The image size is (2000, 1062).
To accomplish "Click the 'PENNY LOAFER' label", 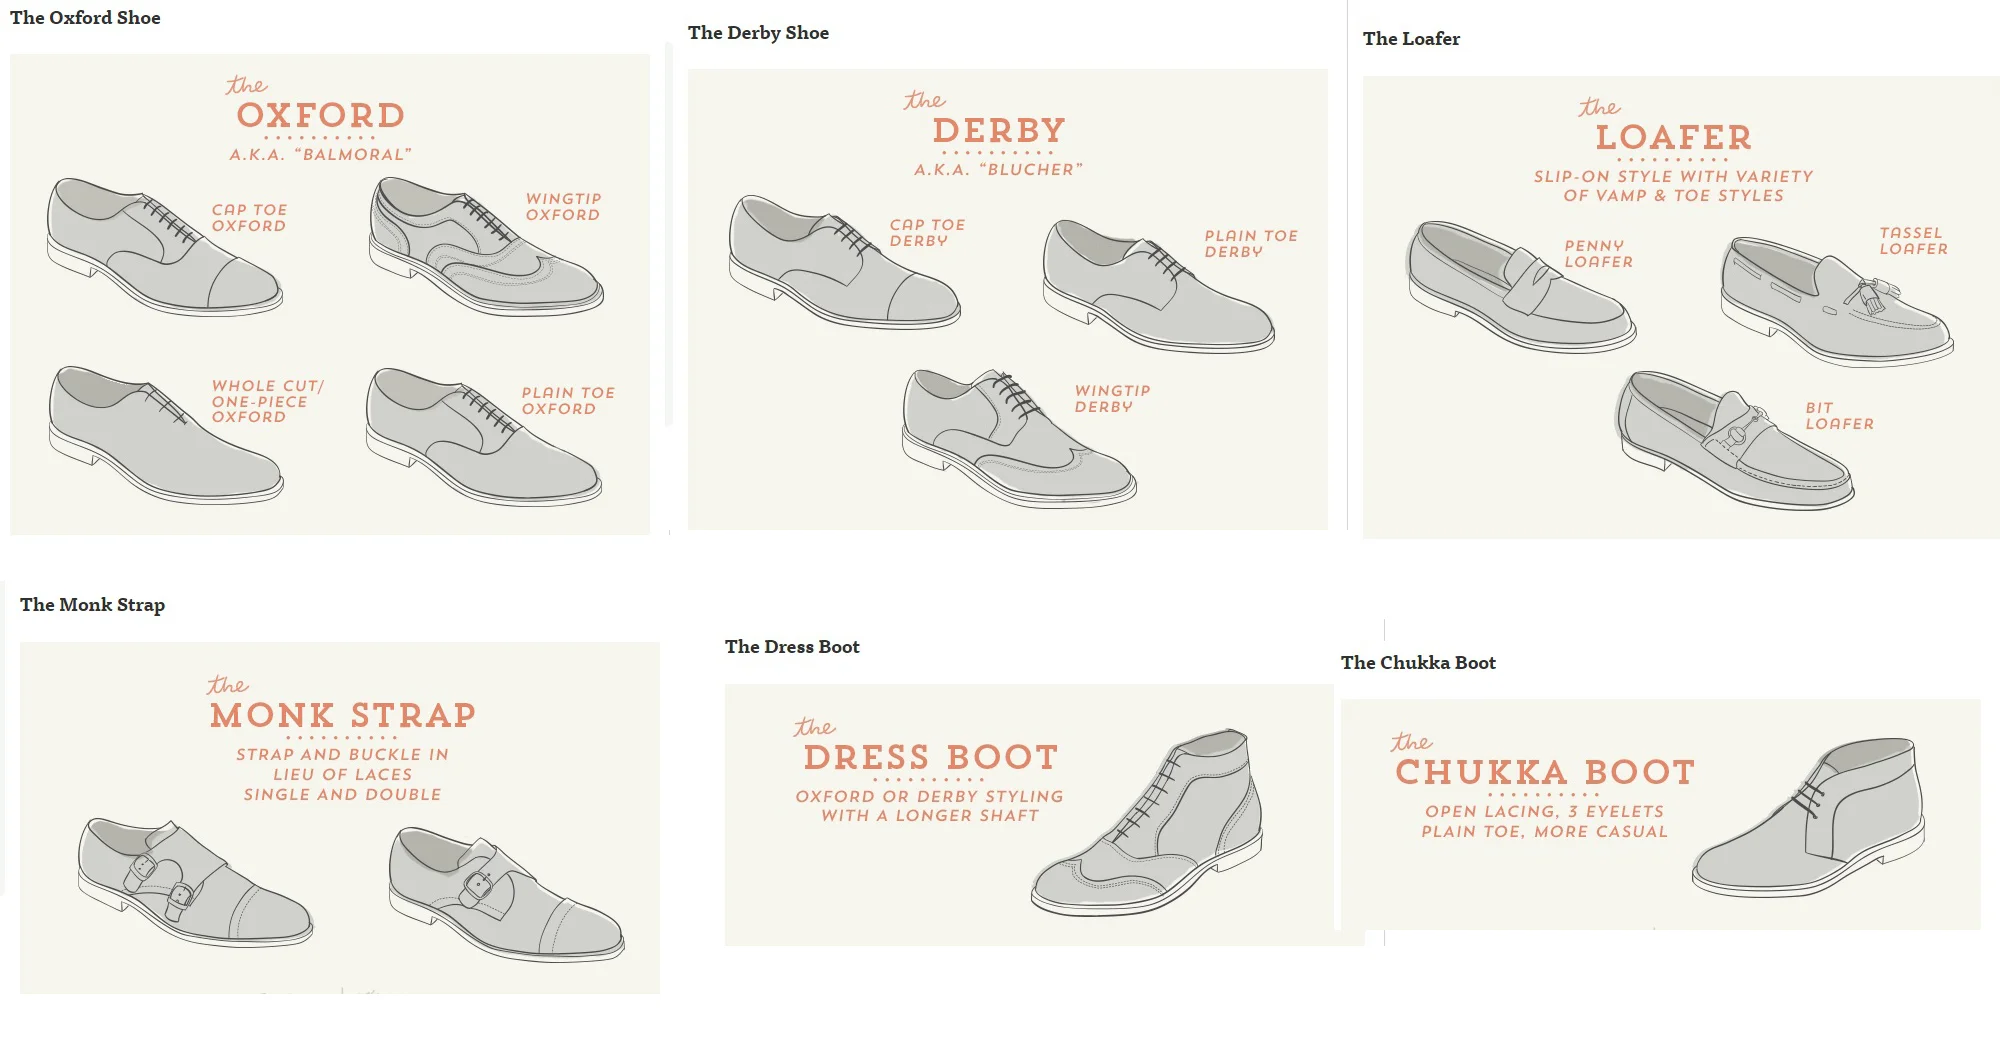I will tap(1598, 254).
